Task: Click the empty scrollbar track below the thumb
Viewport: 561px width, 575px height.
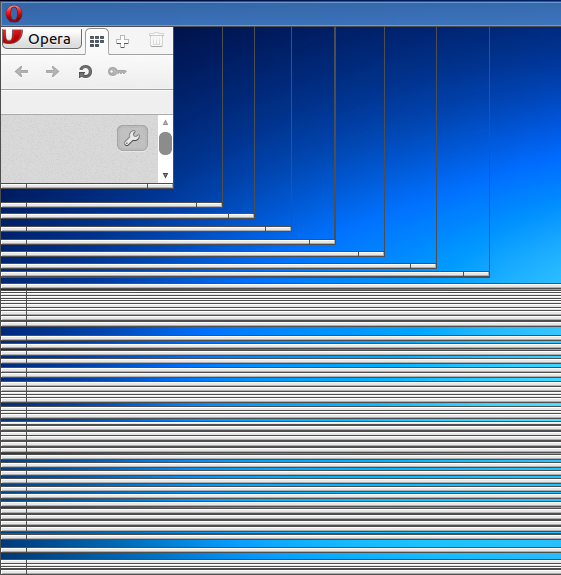Action: click(x=165, y=163)
